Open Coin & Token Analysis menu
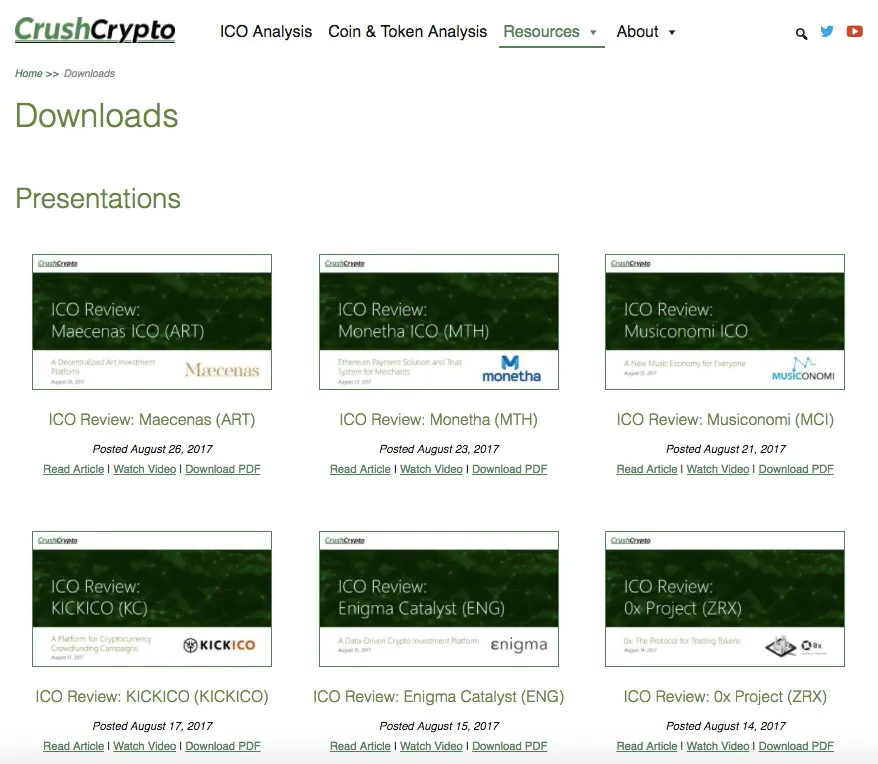 408,31
